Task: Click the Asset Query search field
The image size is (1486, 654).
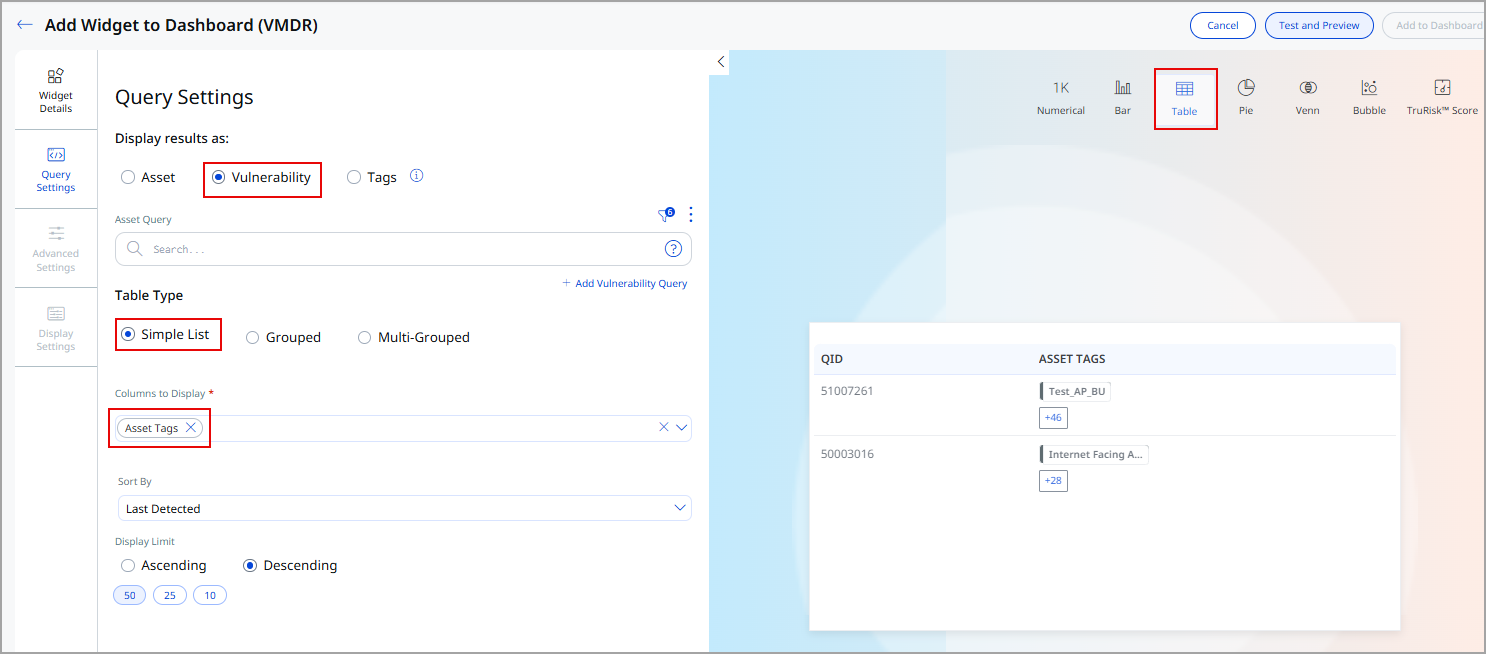Action: [x=403, y=249]
